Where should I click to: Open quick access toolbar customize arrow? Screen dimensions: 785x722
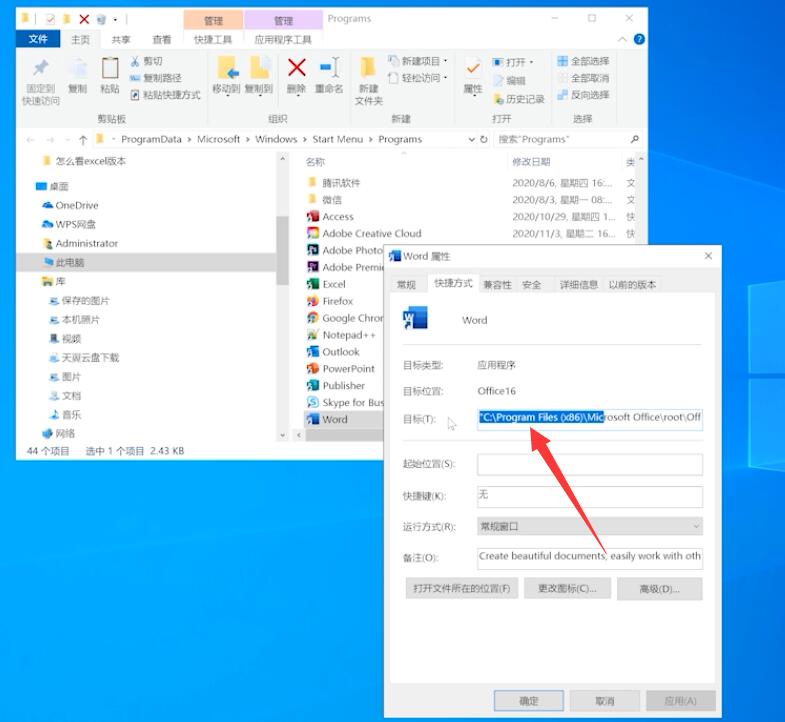pyautogui.click(x=115, y=20)
